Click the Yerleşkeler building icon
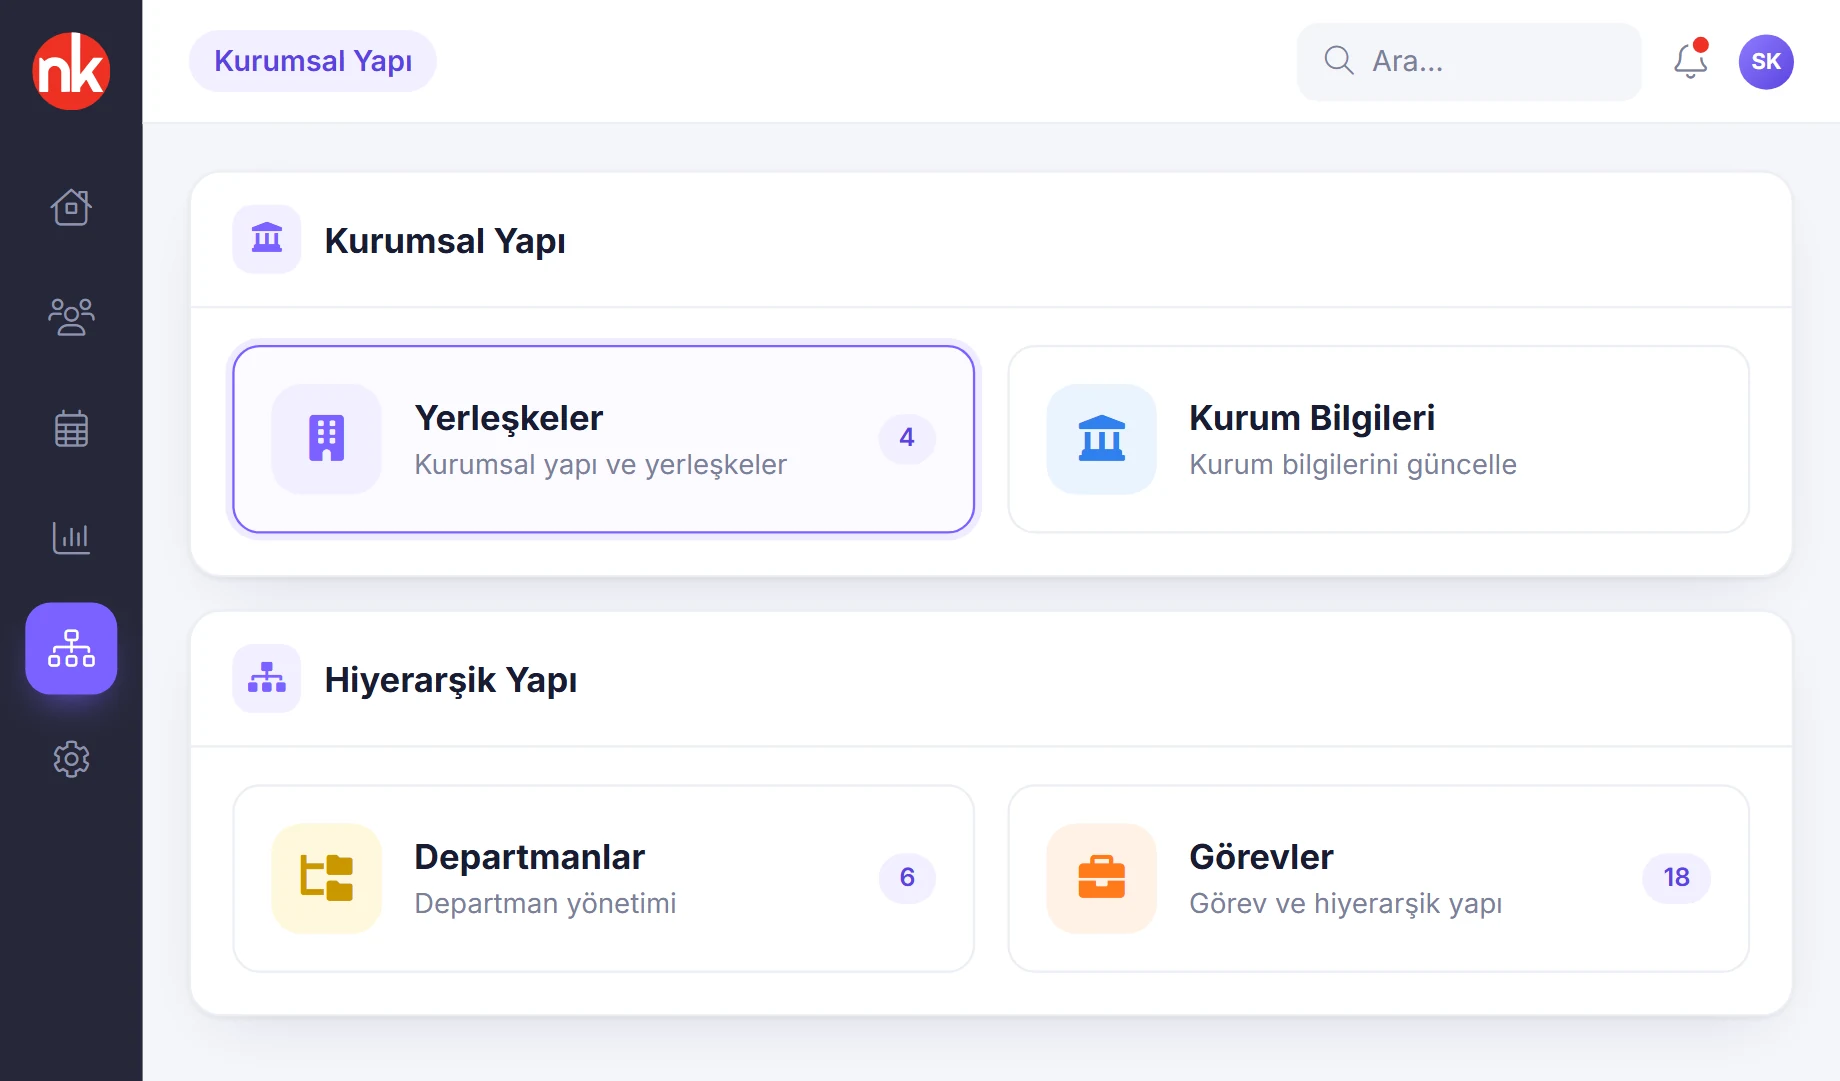This screenshot has width=1840, height=1081. point(326,438)
